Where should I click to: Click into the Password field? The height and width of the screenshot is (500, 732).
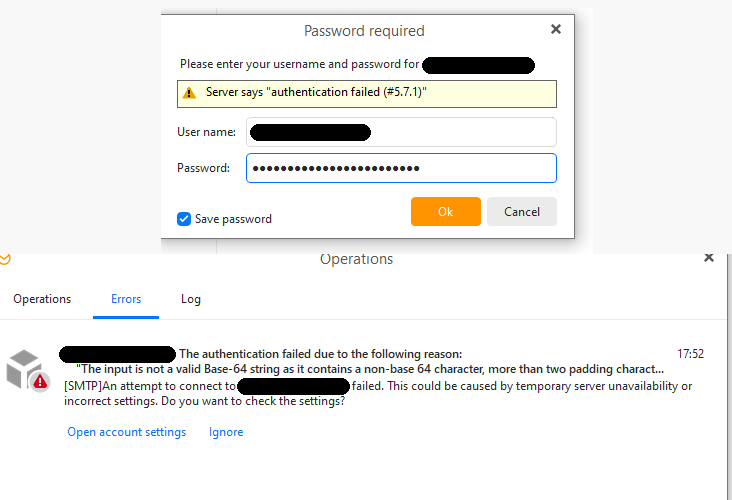coord(401,168)
